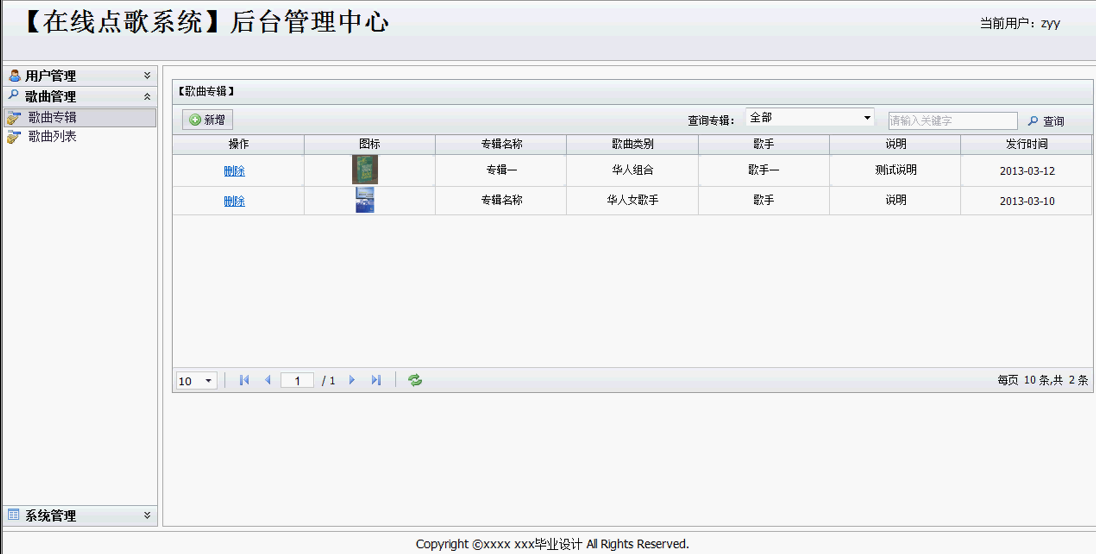Select the 测试说明 cell

895,170
